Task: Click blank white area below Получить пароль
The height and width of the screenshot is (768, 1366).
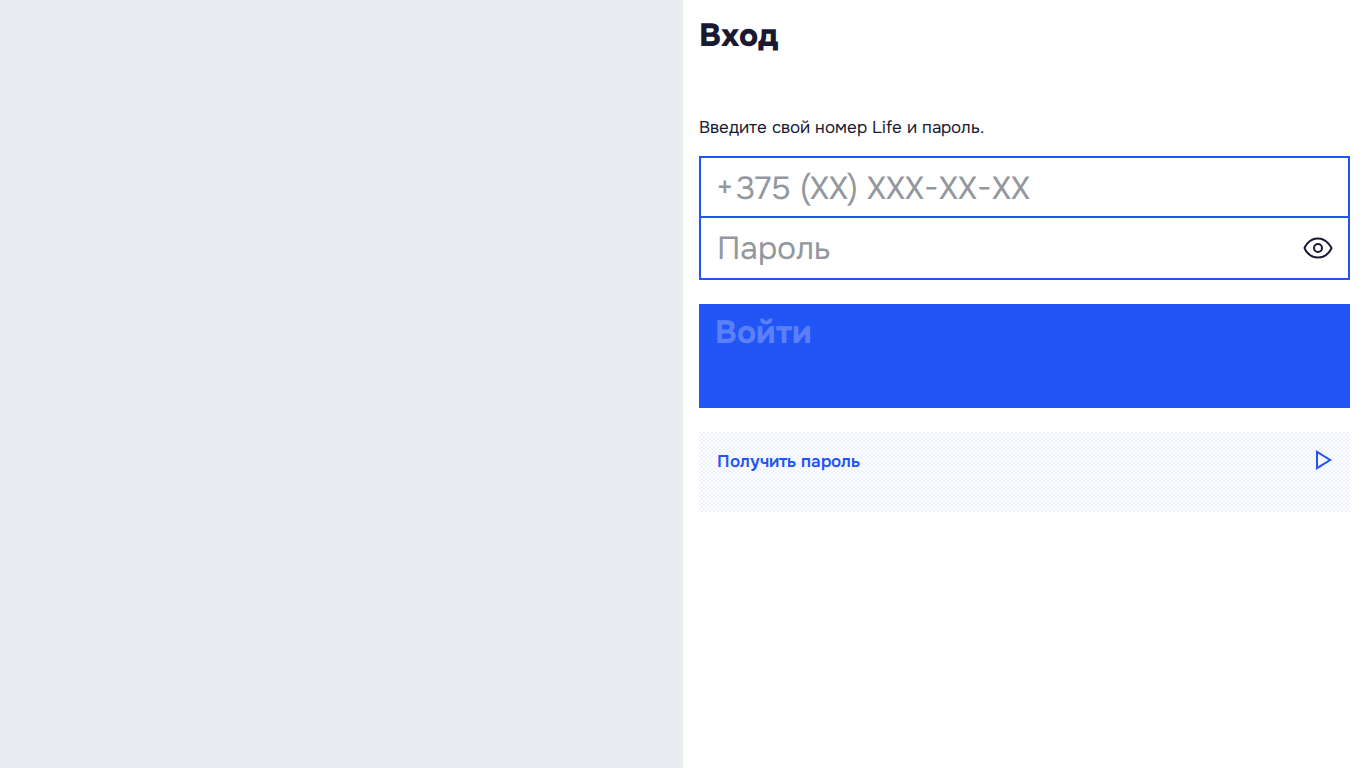Action: 1024,640
